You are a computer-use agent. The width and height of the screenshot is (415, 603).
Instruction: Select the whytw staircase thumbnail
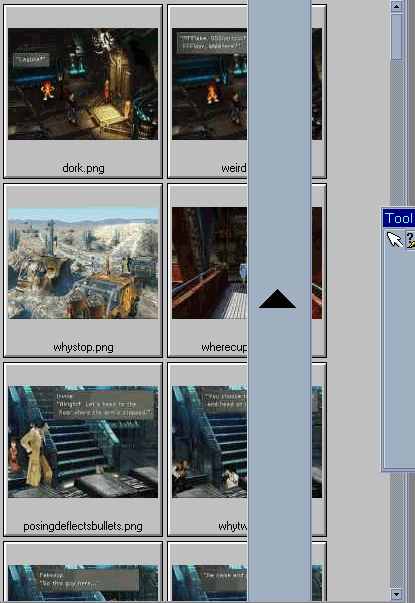click(x=209, y=442)
